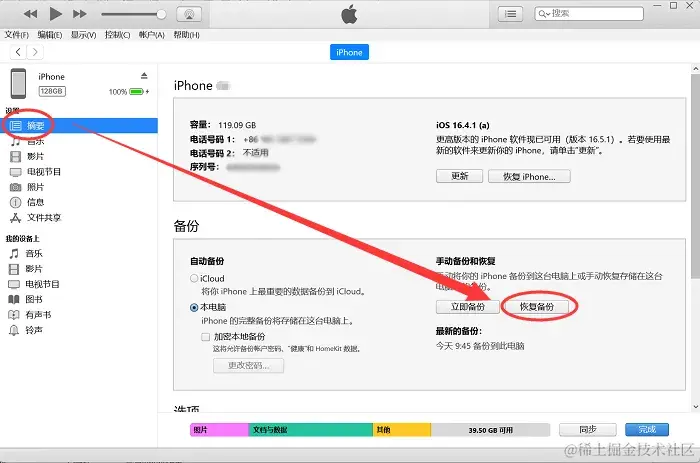Viewport: 700px width, 463px height.
Task: Open the list view icon button
Action: point(510,14)
